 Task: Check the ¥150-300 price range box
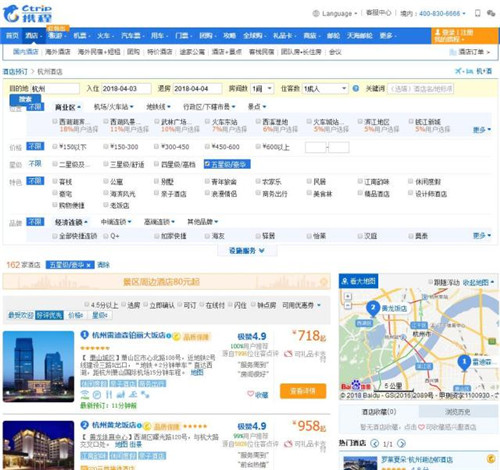pyautogui.click(x=106, y=146)
